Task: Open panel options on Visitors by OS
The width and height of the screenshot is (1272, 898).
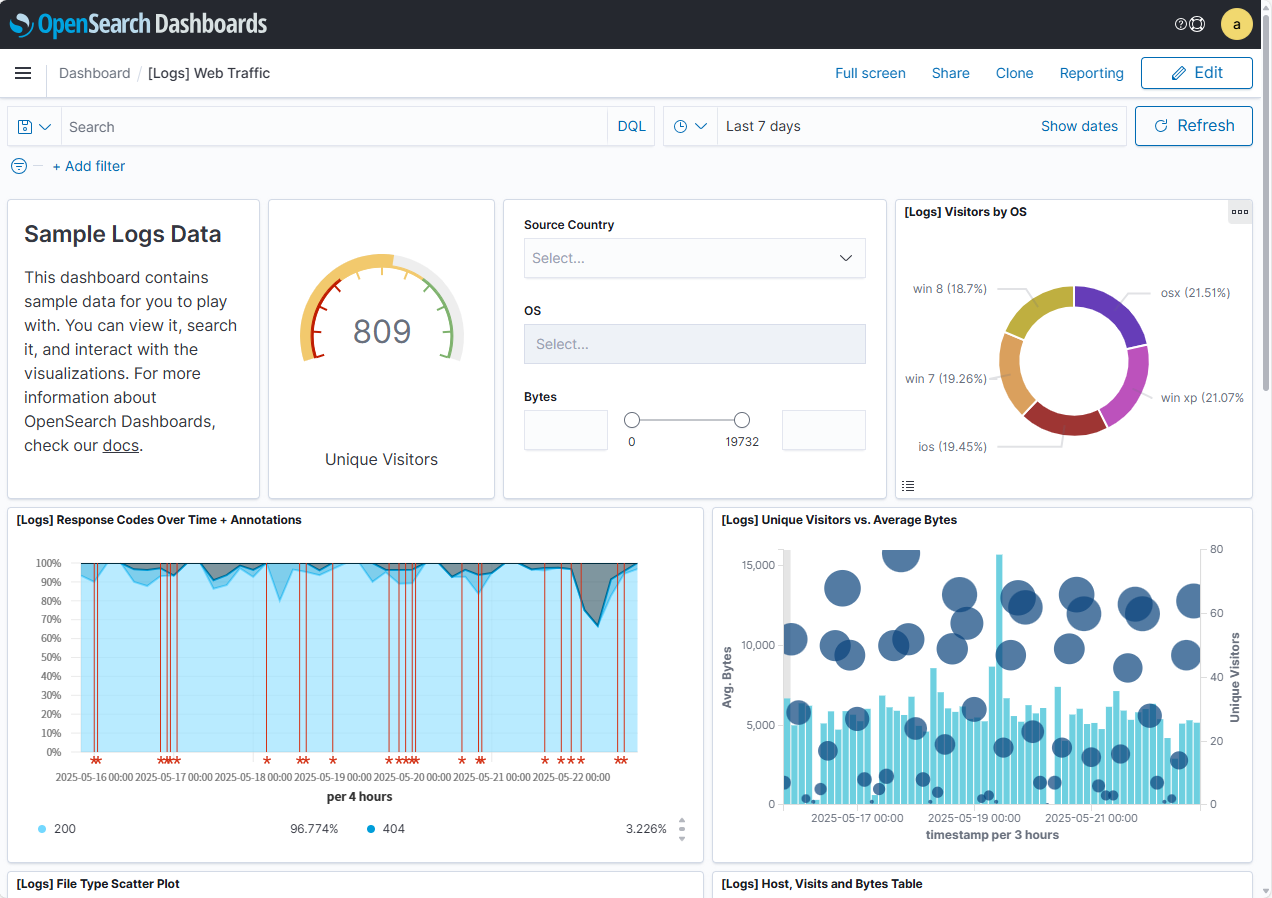Action: (x=1240, y=211)
